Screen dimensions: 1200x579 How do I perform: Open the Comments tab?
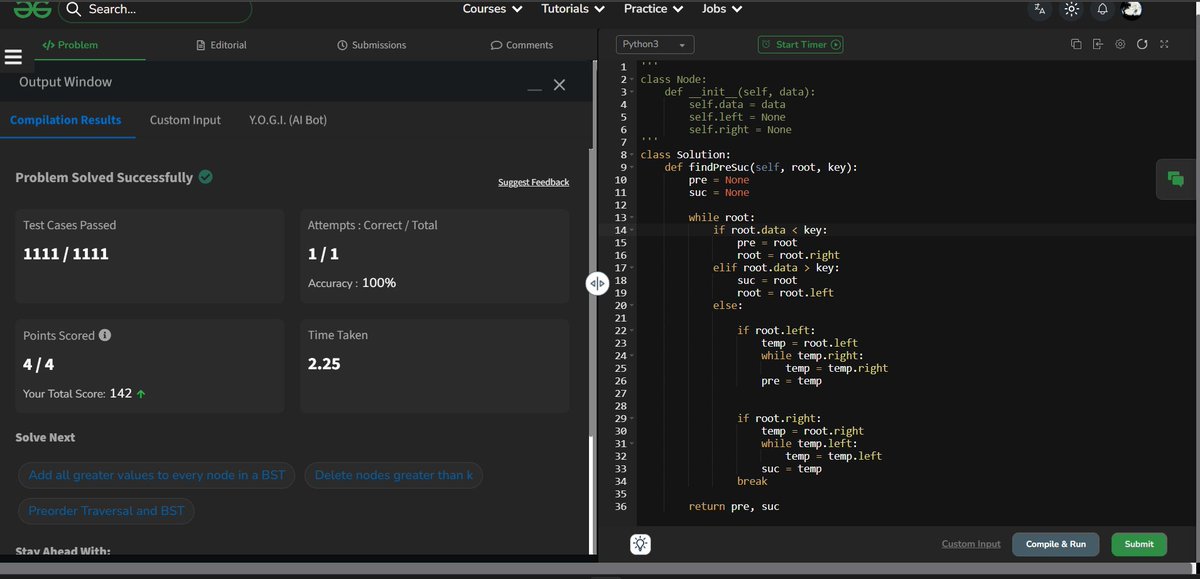coord(521,45)
